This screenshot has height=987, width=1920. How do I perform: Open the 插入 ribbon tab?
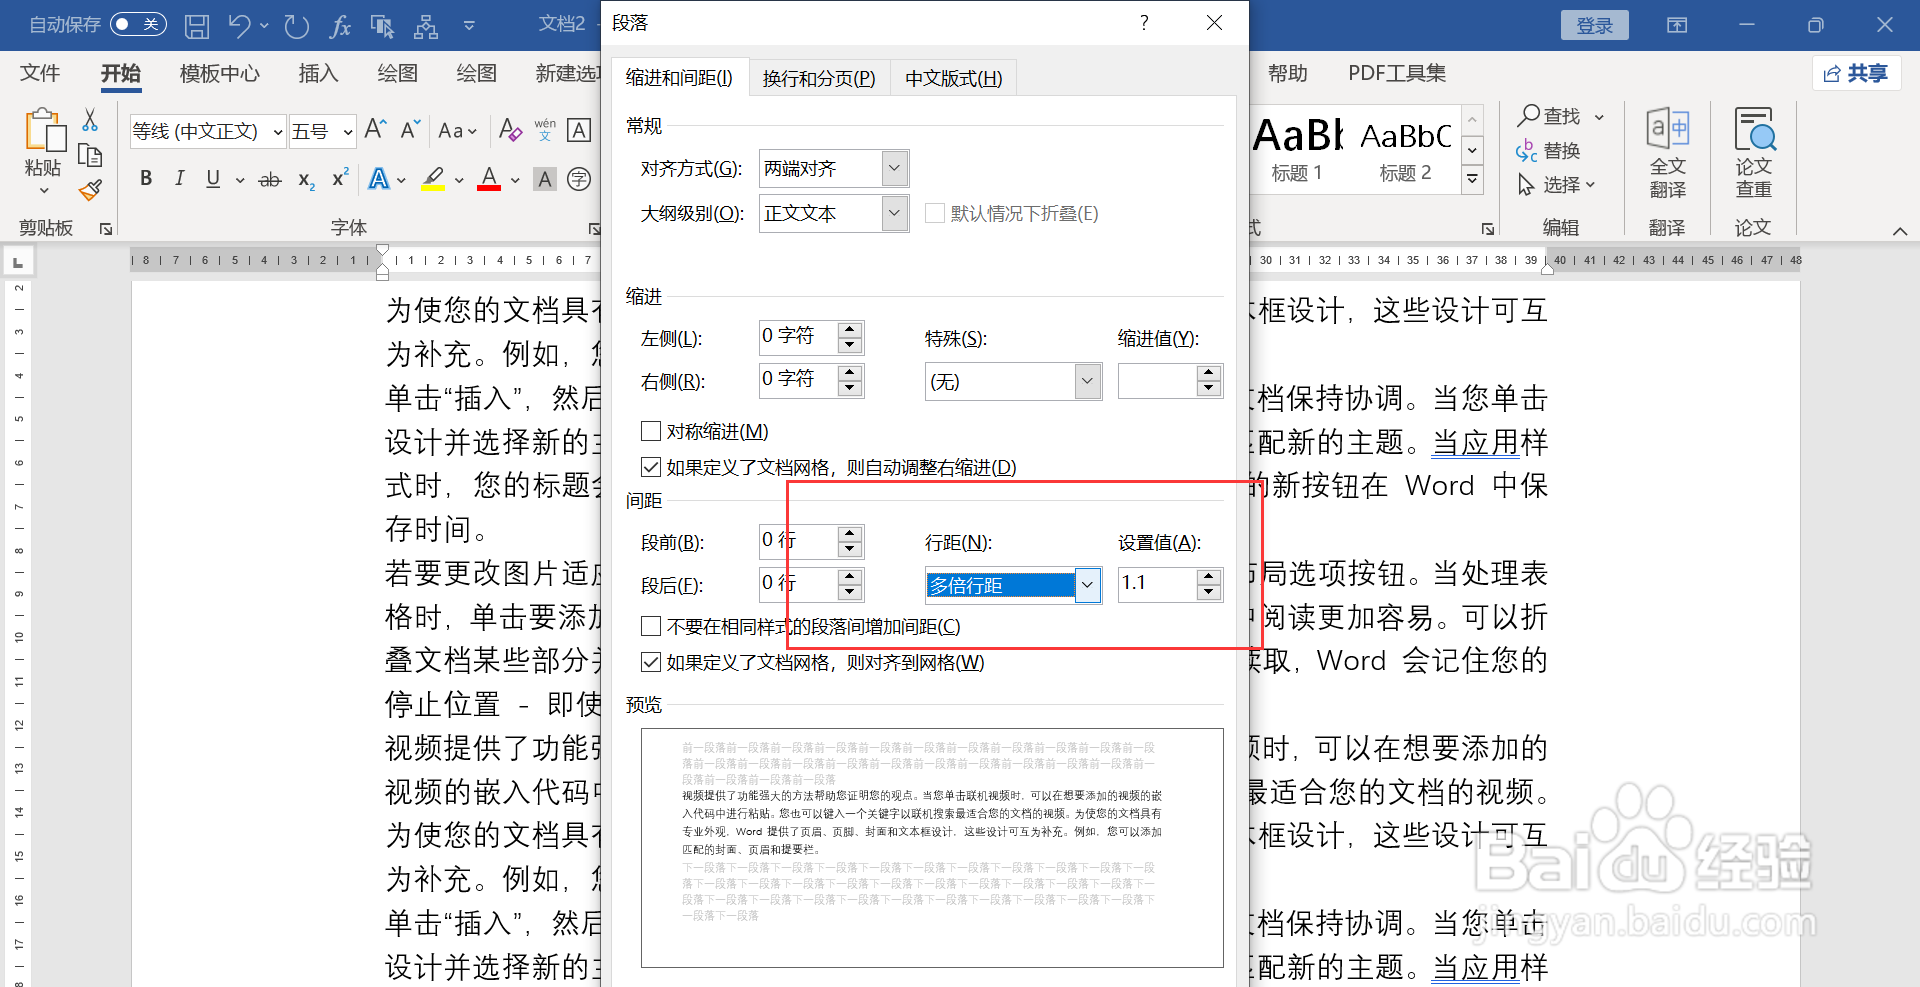pos(318,73)
